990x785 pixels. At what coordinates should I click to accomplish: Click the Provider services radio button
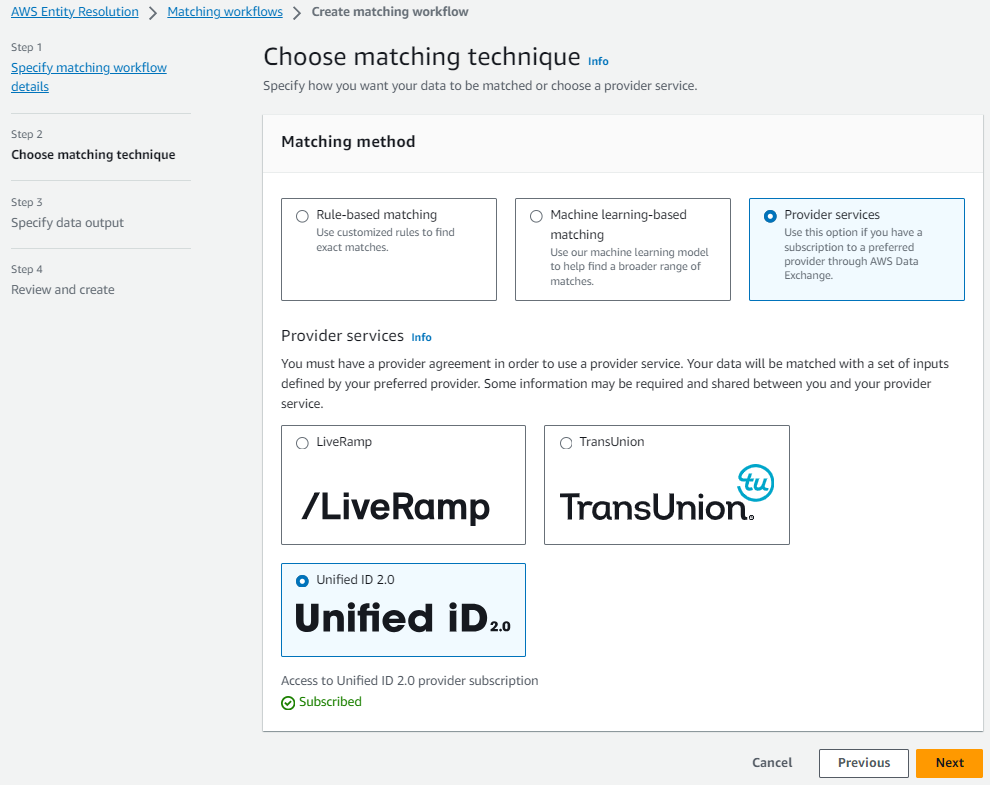coord(770,215)
